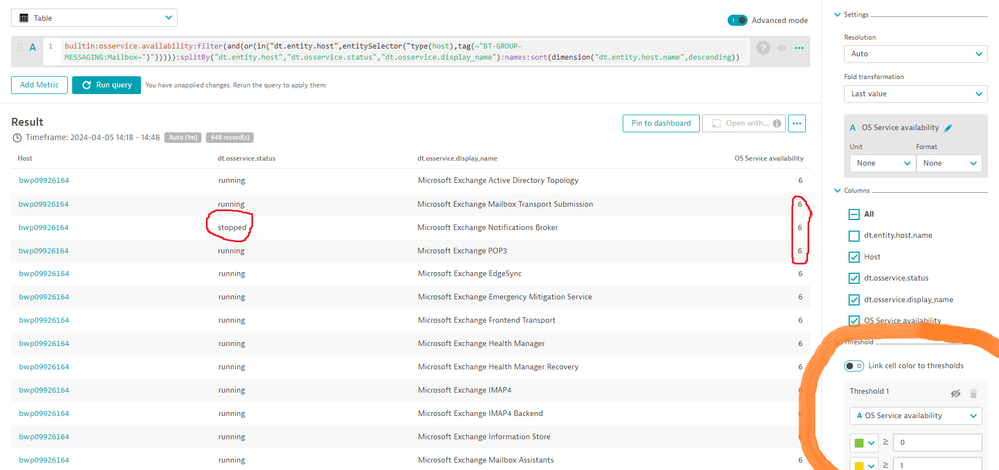Uncheck the dt.osservice.display_name column checkbox
This screenshot has height=470, width=999.
tap(854, 300)
